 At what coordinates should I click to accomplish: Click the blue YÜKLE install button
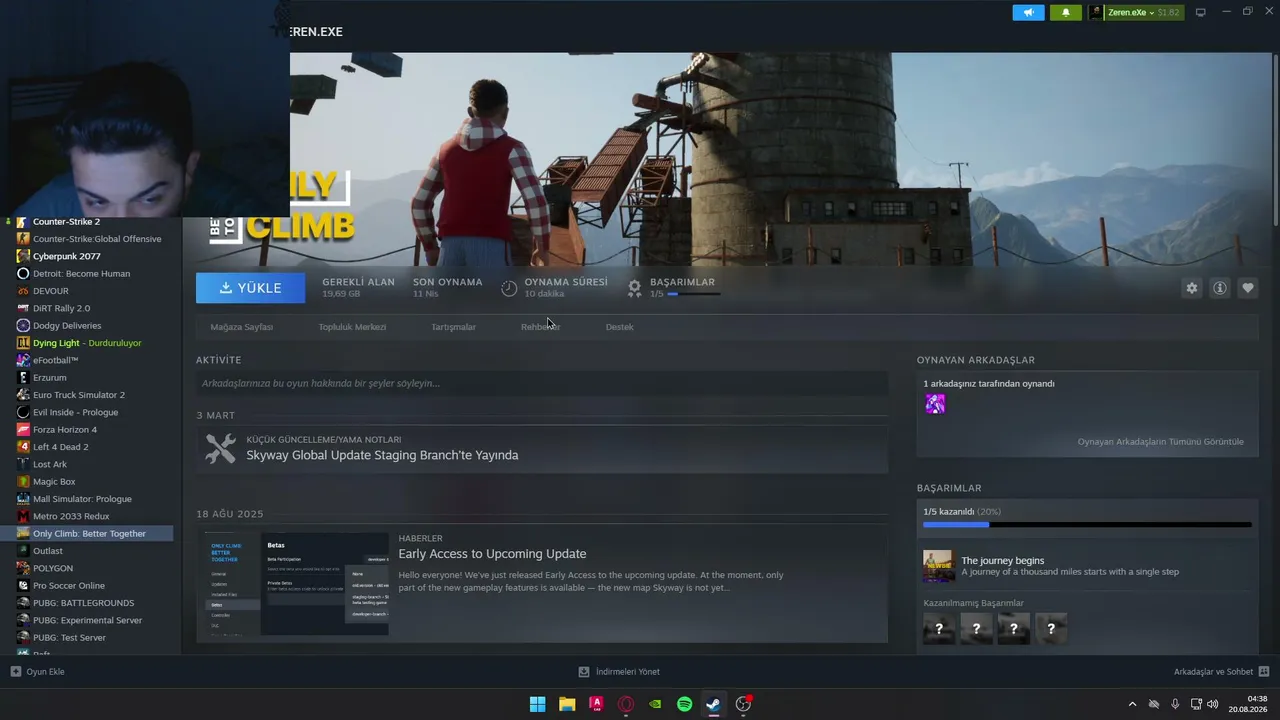coord(251,288)
